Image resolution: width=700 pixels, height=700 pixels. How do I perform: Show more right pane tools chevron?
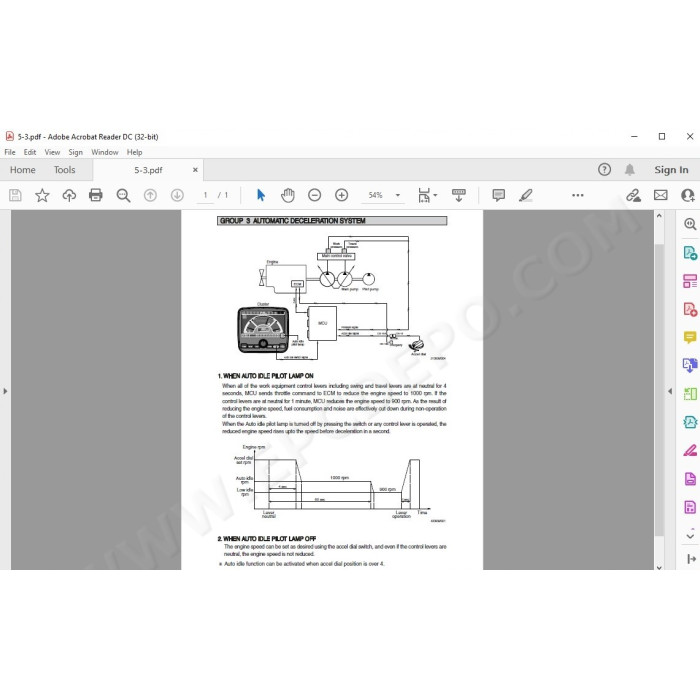click(x=690, y=536)
